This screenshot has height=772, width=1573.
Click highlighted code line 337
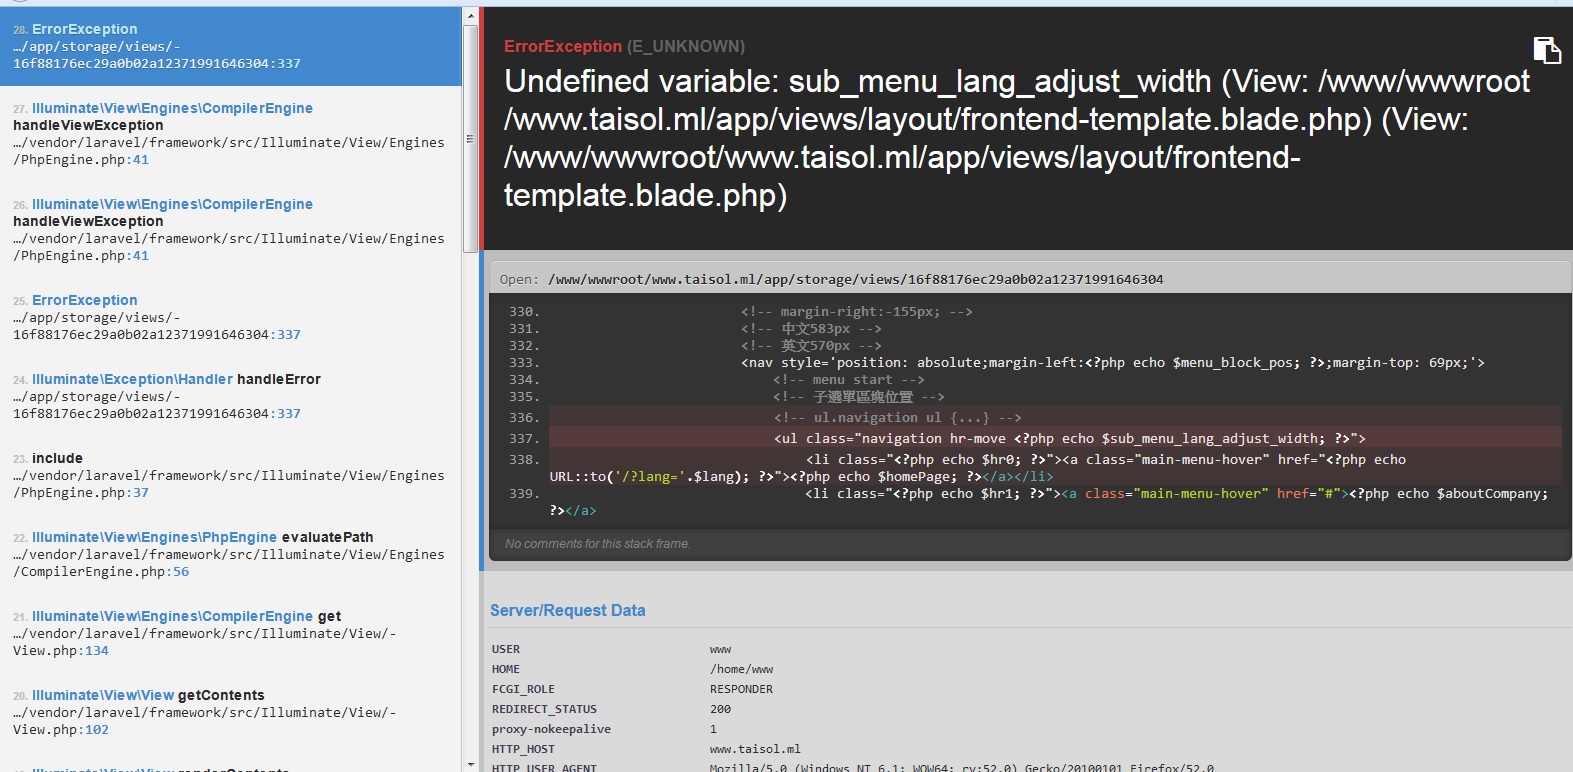coord(1068,438)
